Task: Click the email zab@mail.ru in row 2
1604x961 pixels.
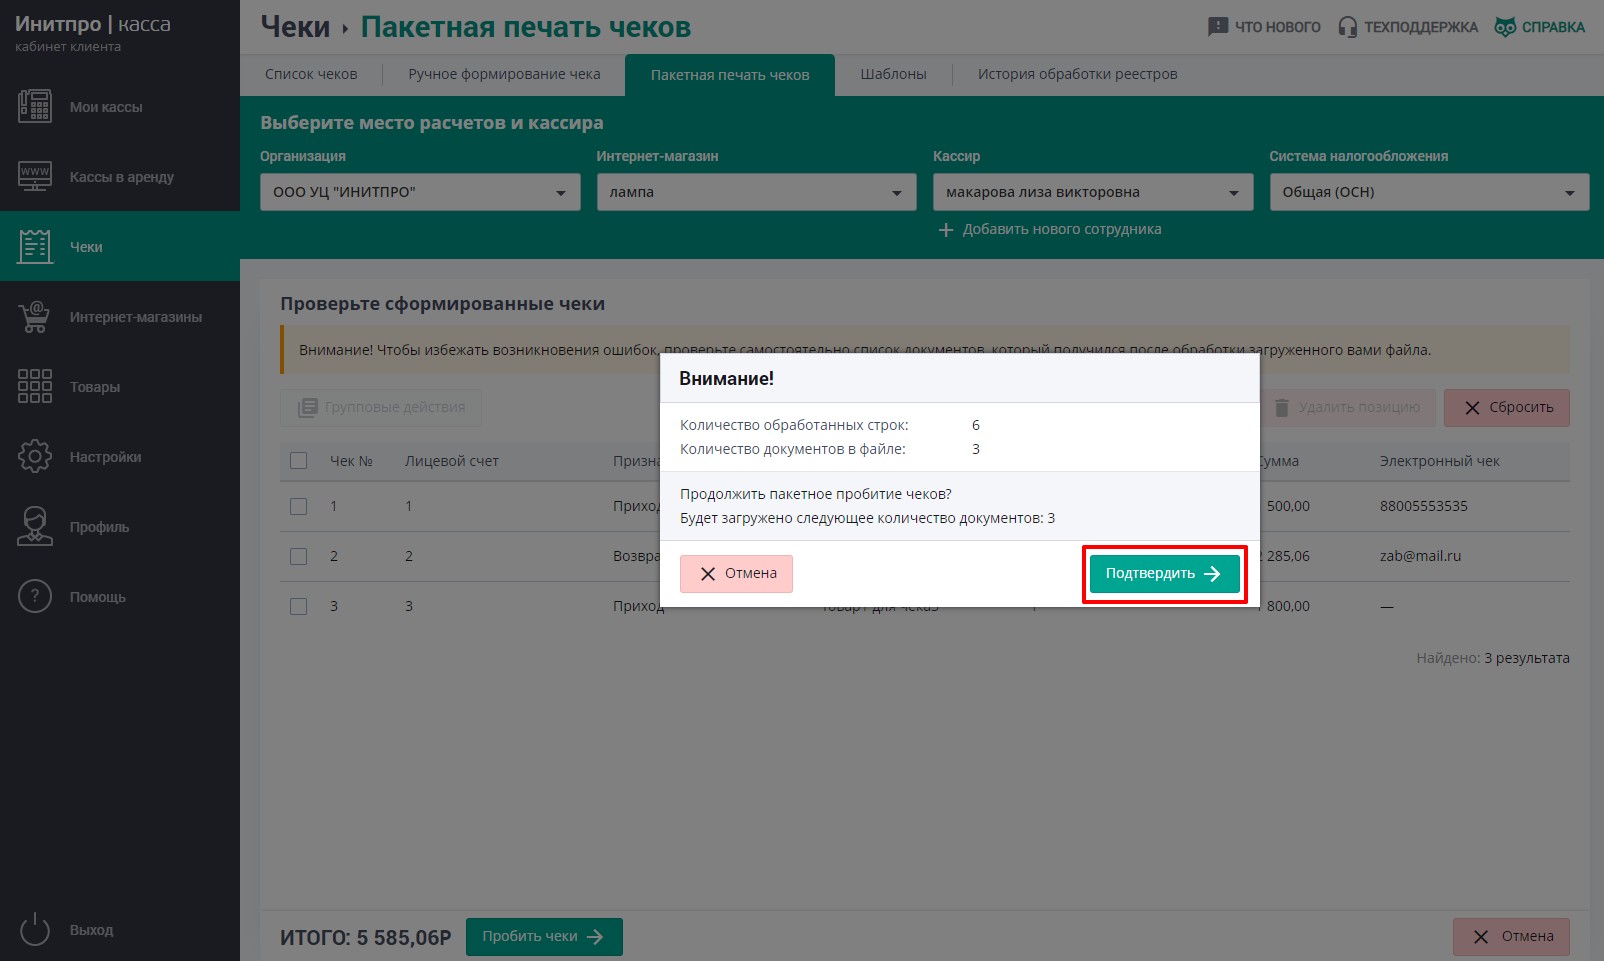Action: [1420, 556]
